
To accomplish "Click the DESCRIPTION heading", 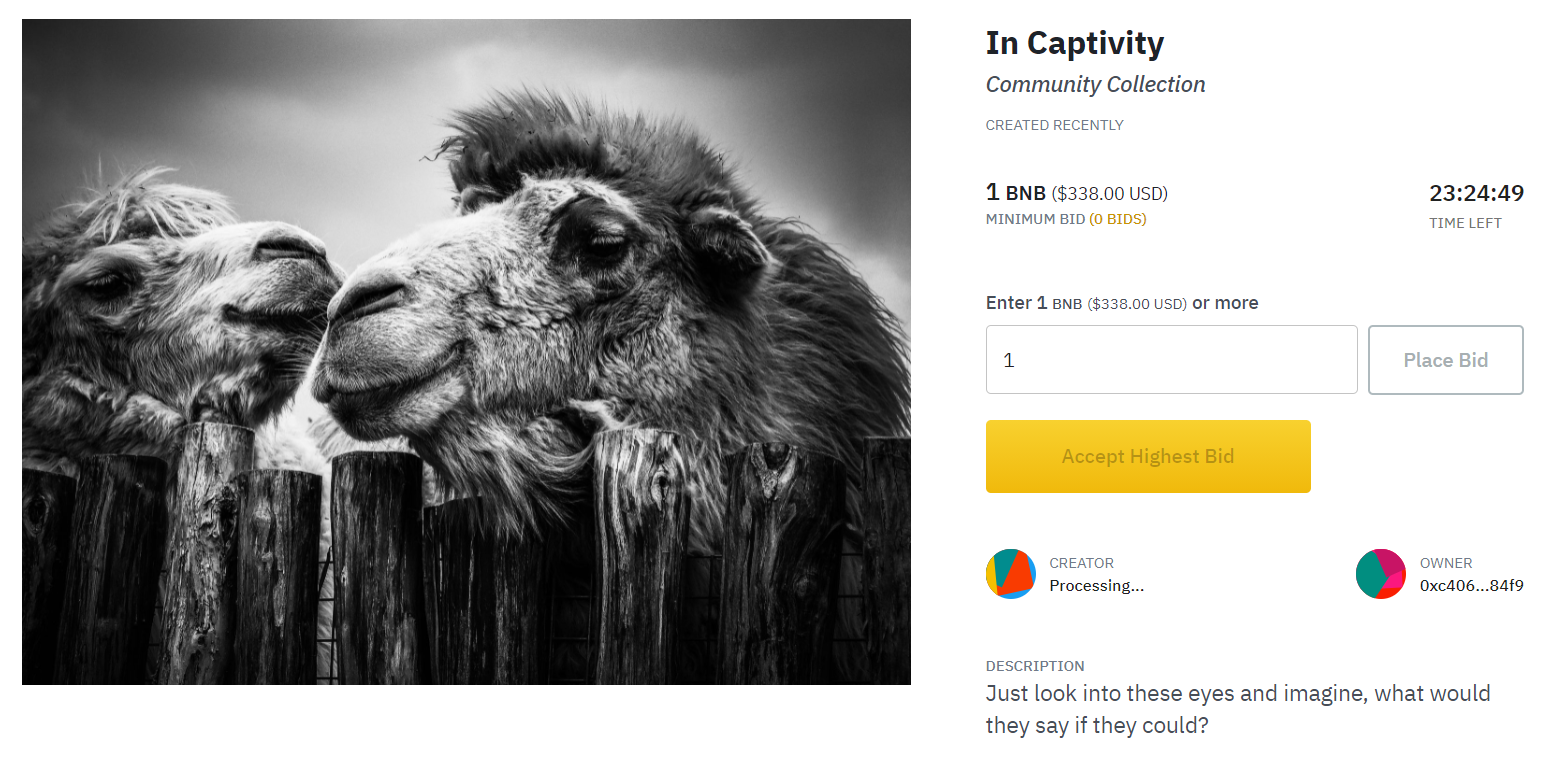I will pos(1035,666).
